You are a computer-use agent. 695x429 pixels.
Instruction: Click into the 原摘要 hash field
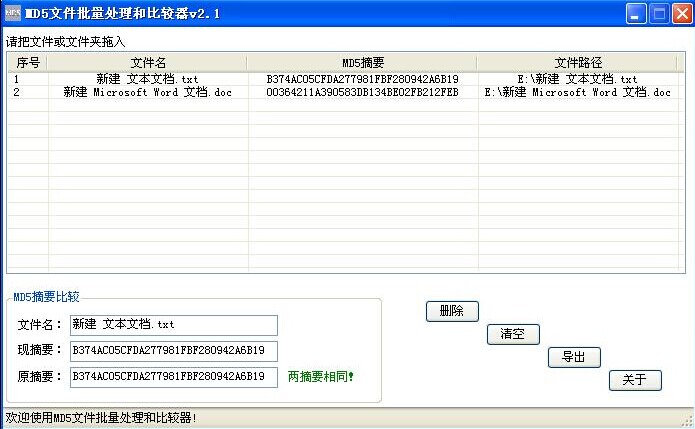[x=173, y=377]
